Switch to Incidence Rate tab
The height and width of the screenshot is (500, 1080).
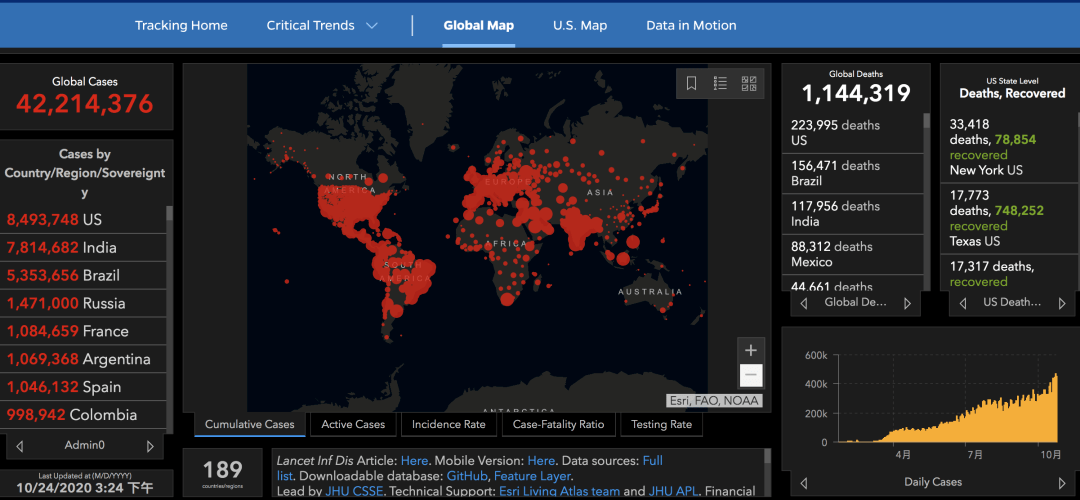click(448, 424)
